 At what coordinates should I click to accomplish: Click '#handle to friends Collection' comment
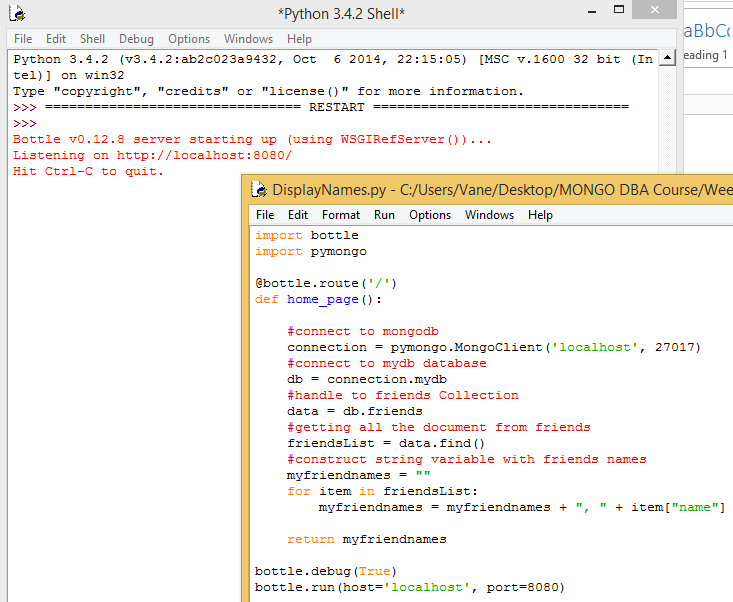tap(402, 395)
